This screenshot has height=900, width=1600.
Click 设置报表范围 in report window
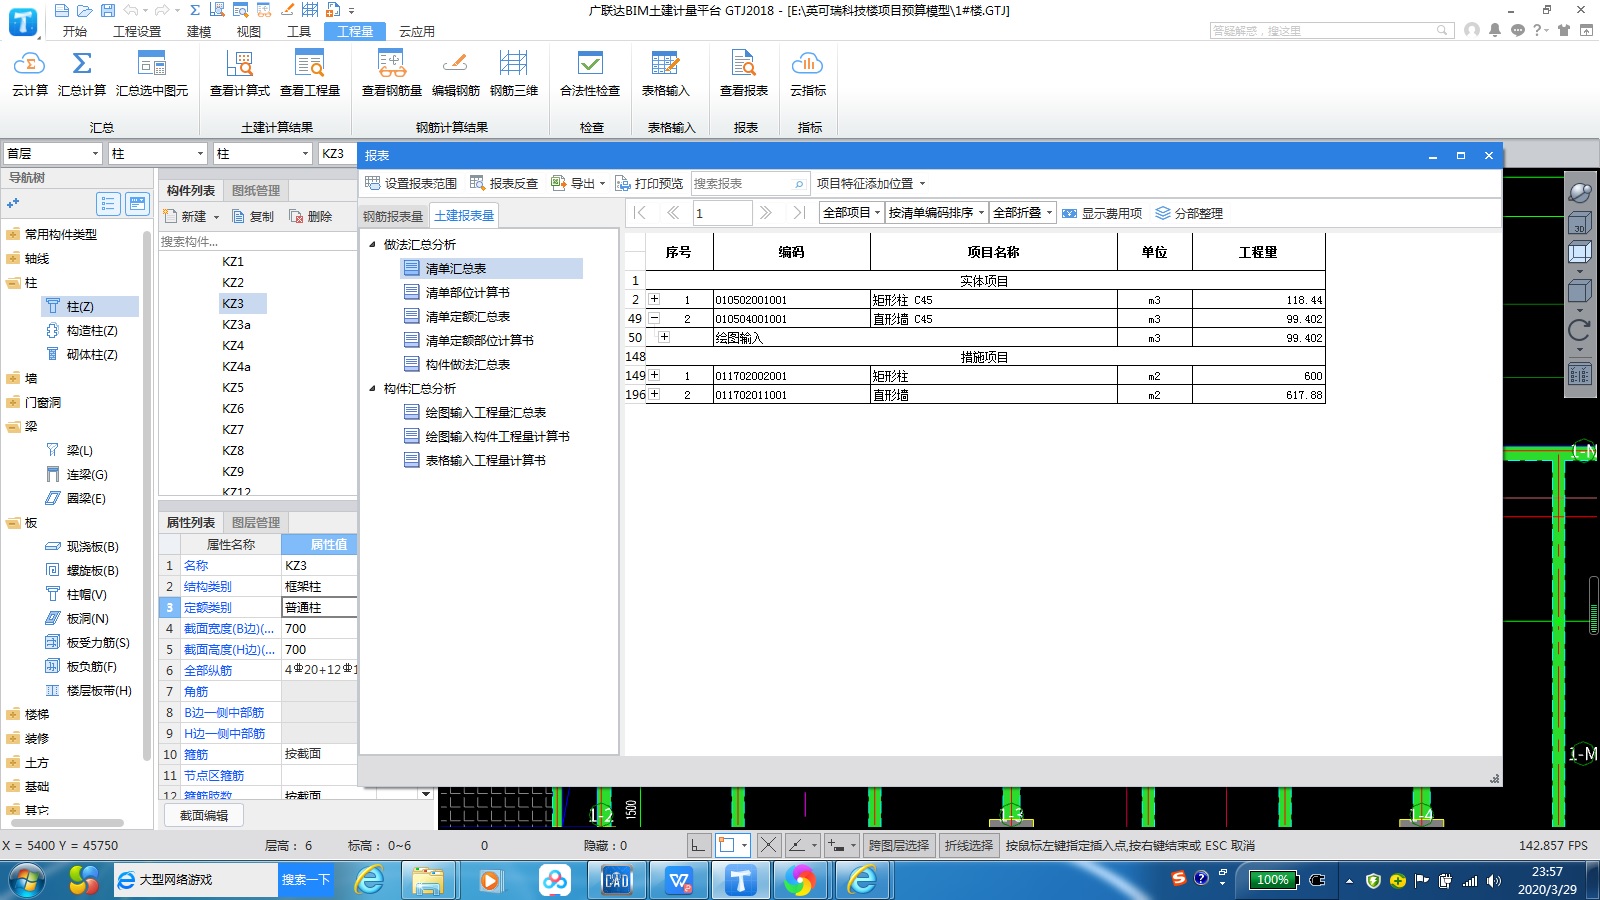click(411, 183)
